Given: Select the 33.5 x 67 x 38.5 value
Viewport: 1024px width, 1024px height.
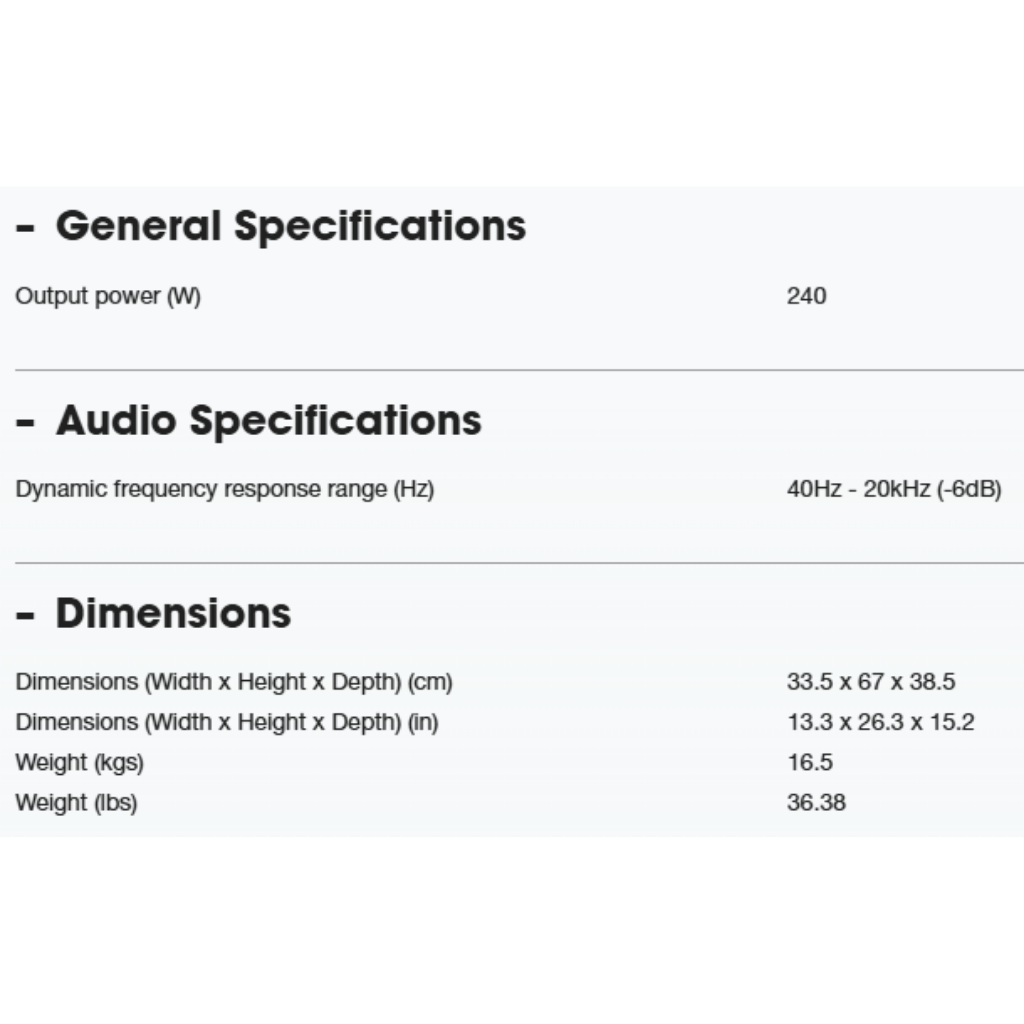Looking at the screenshot, I should pos(871,682).
